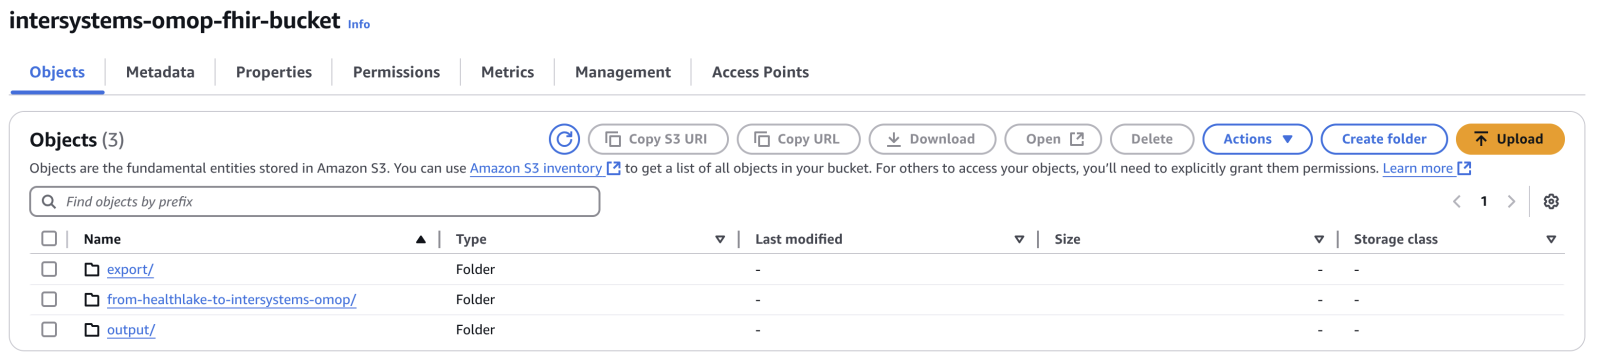Tick the output/ folder checkbox
The height and width of the screenshot is (362, 1600).
click(49, 329)
